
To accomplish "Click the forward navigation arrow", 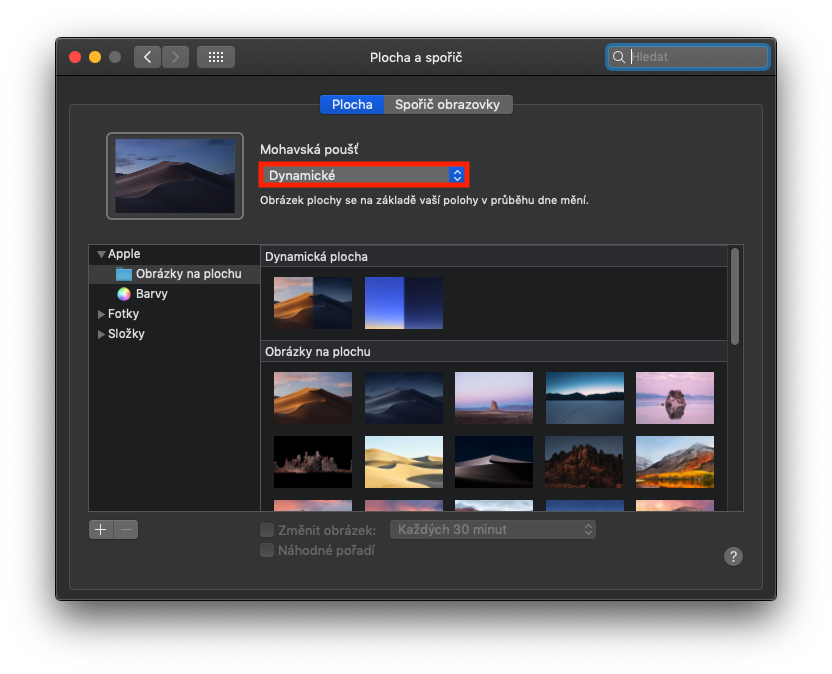I will (175, 57).
